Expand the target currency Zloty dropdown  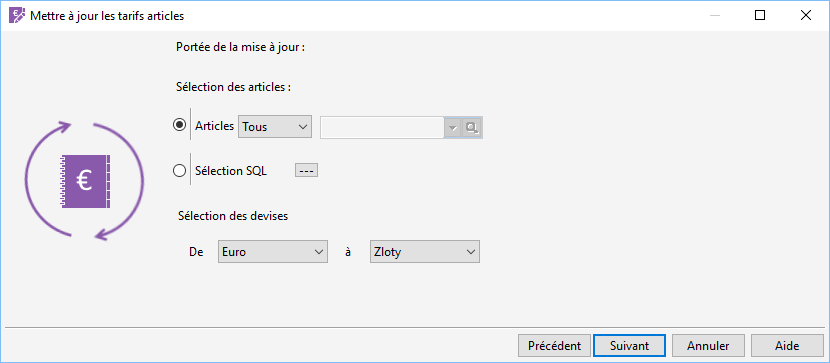tap(425, 252)
